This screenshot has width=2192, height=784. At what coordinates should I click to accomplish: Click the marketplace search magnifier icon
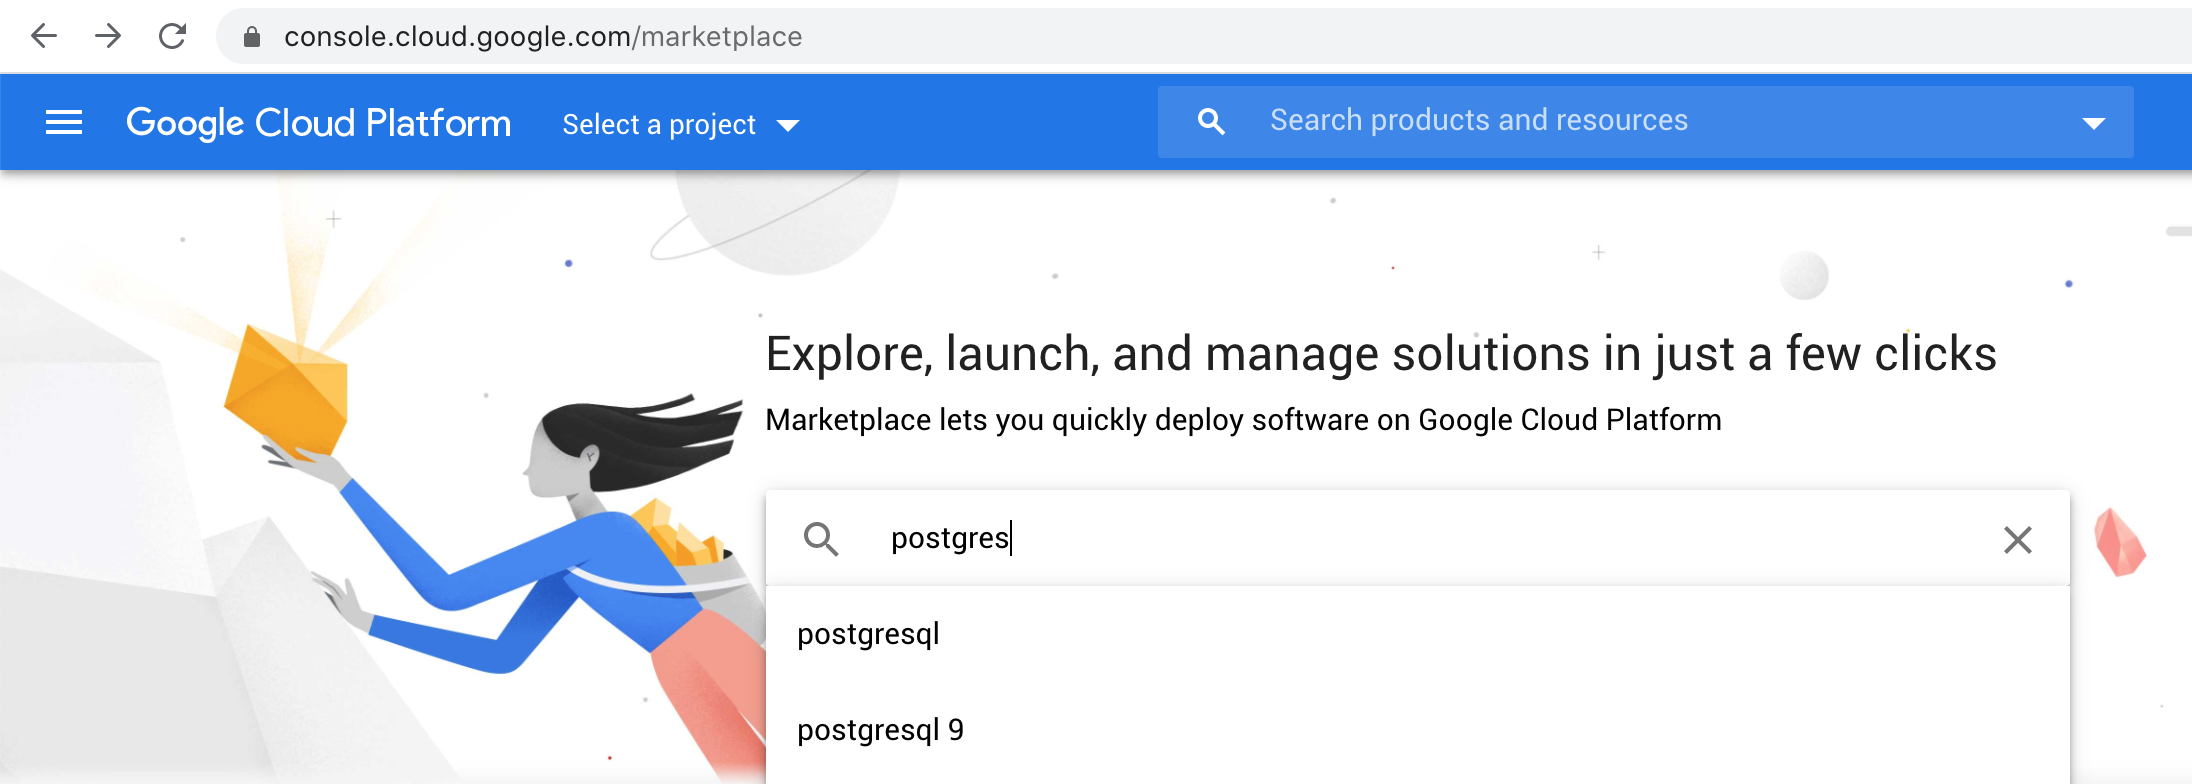(821, 539)
